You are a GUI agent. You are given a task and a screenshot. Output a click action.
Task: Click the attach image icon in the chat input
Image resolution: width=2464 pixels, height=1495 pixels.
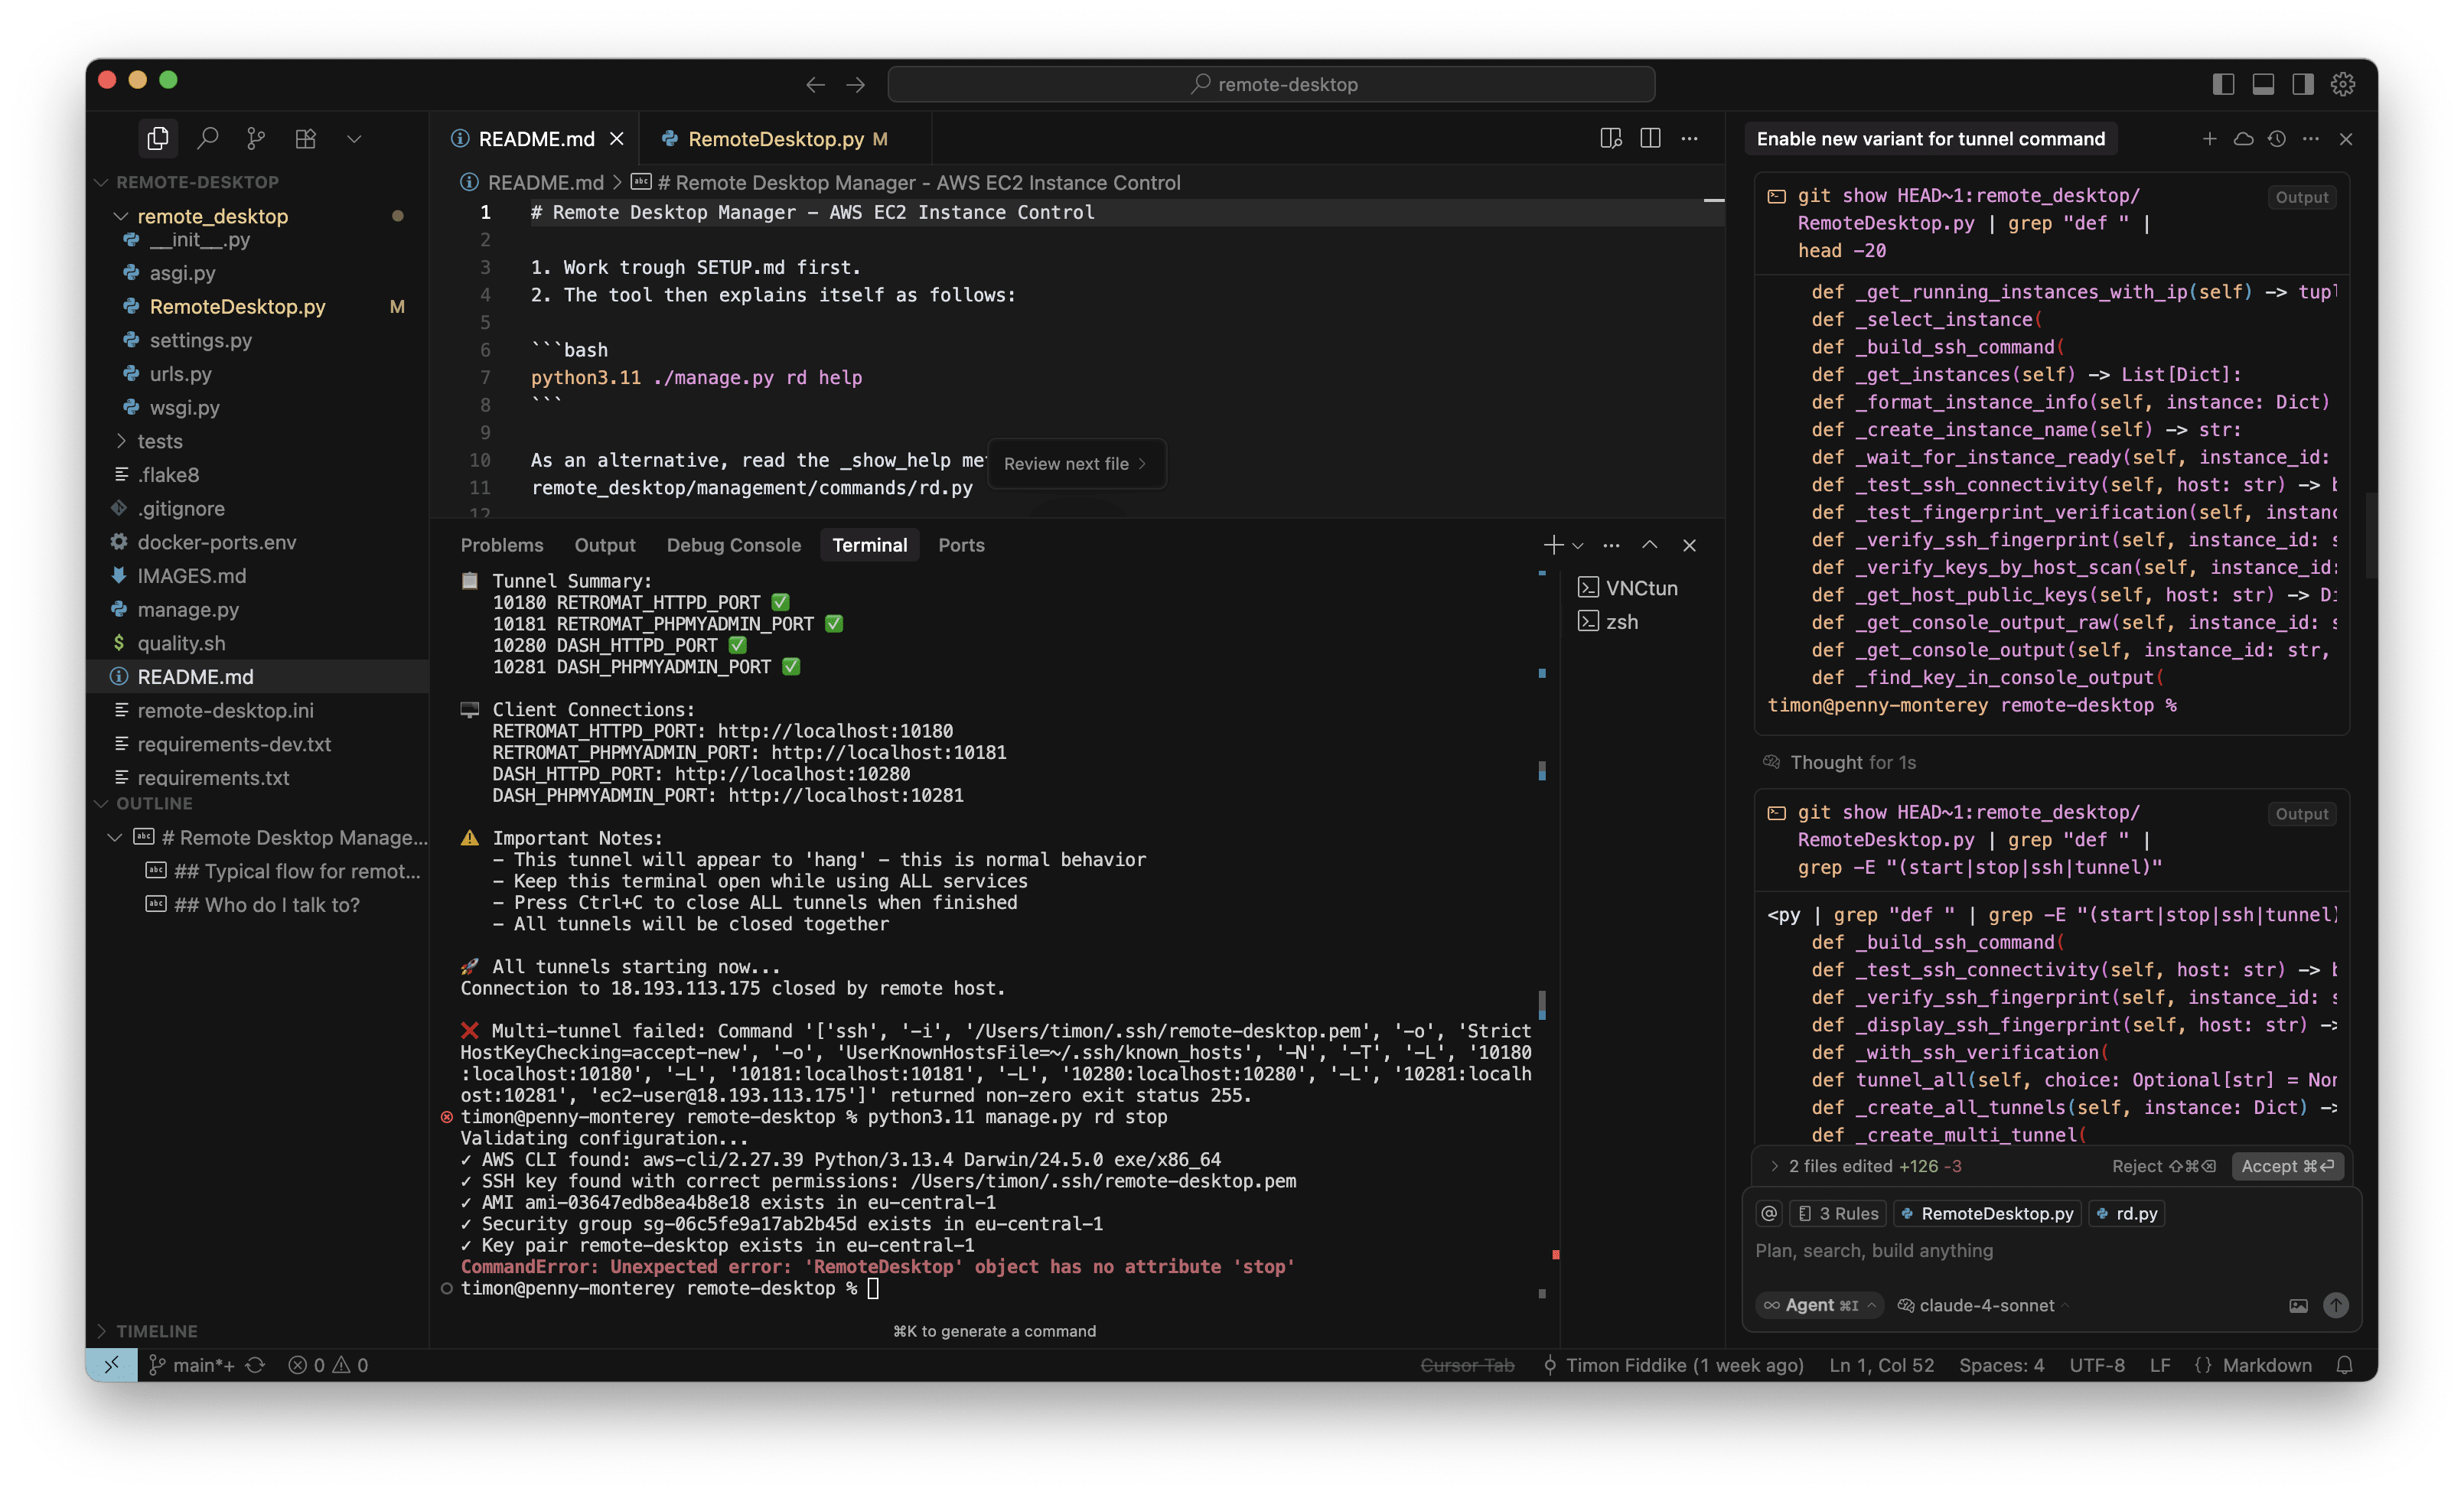coord(2298,1305)
